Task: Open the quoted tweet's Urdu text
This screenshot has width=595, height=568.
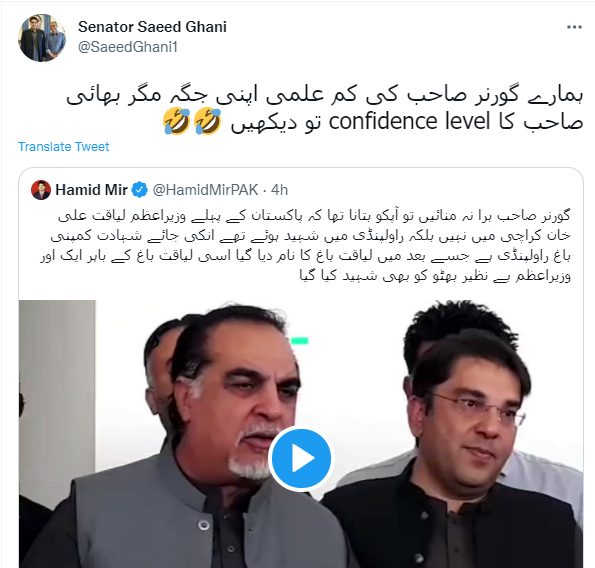Action: (x=306, y=245)
